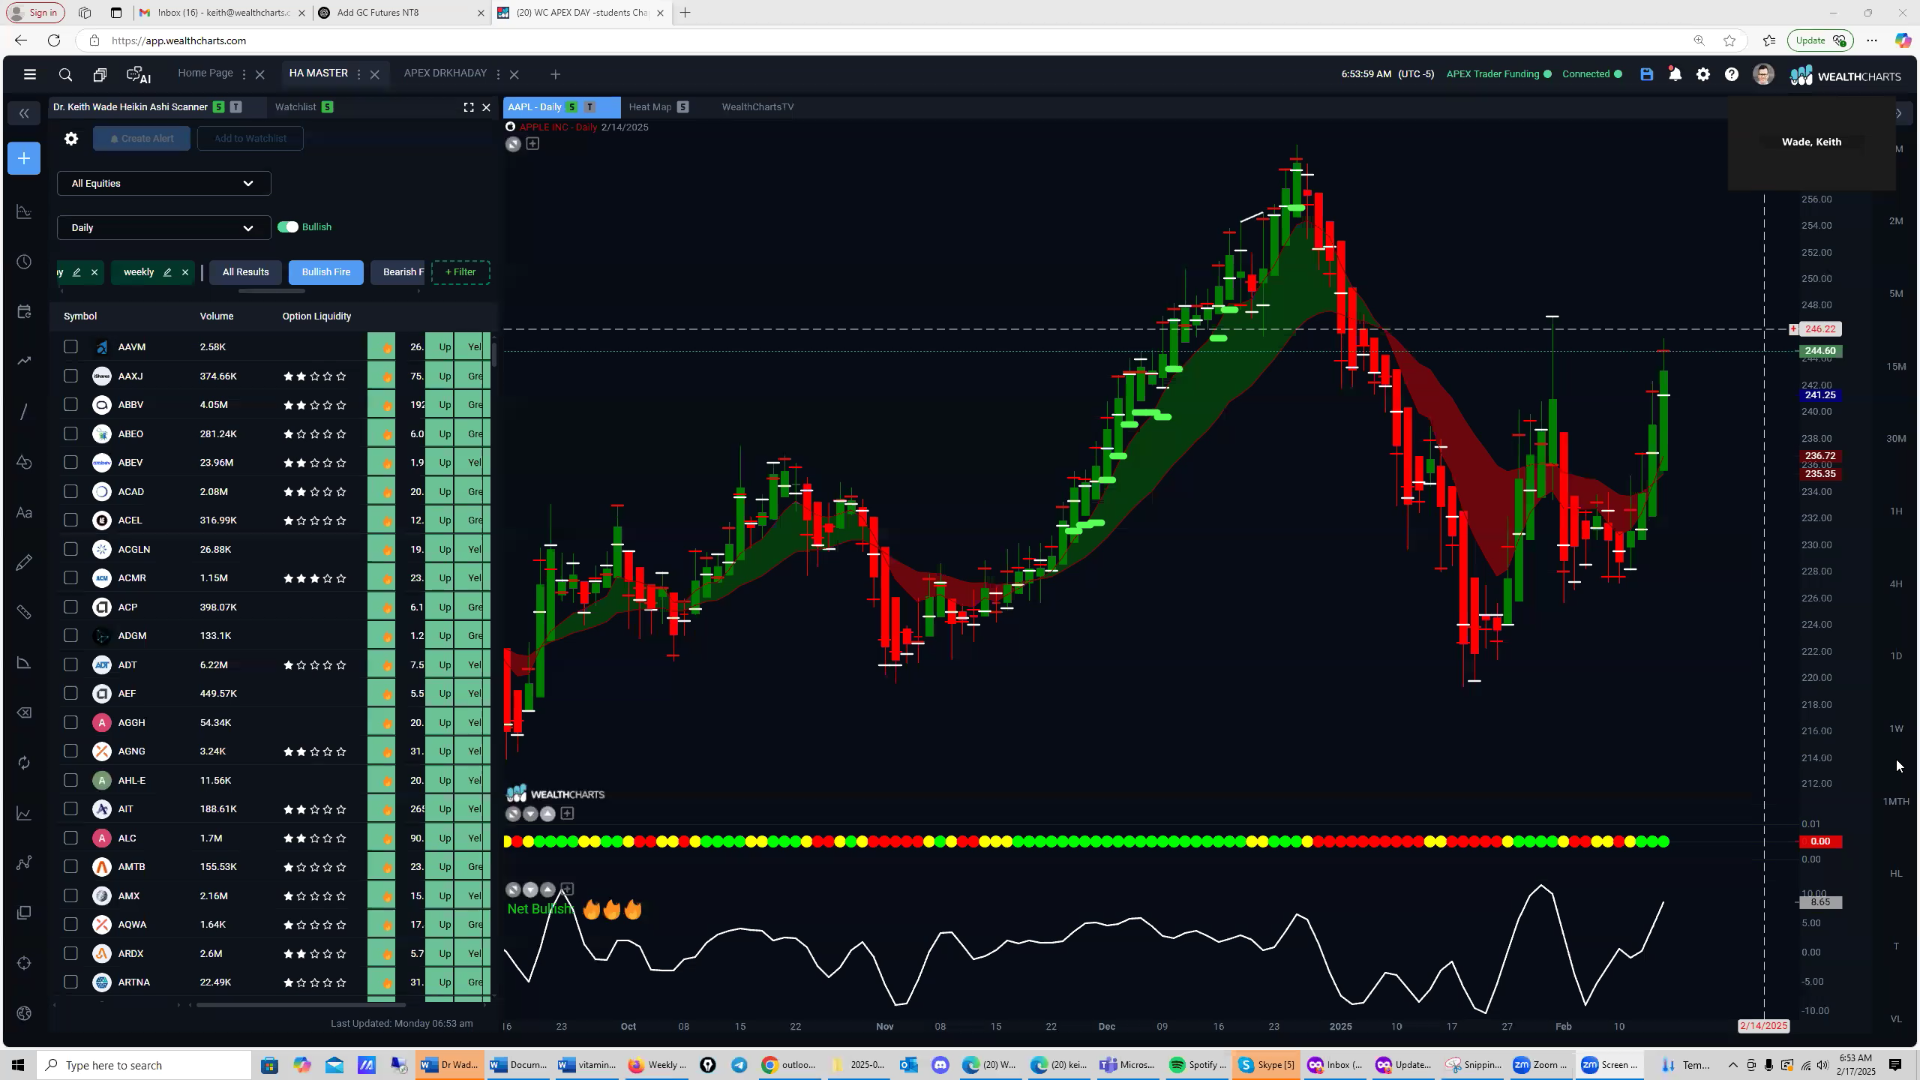The width and height of the screenshot is (1920, 1080).
Task: Check the ARDX row checkbox
Action: [70, 953]
